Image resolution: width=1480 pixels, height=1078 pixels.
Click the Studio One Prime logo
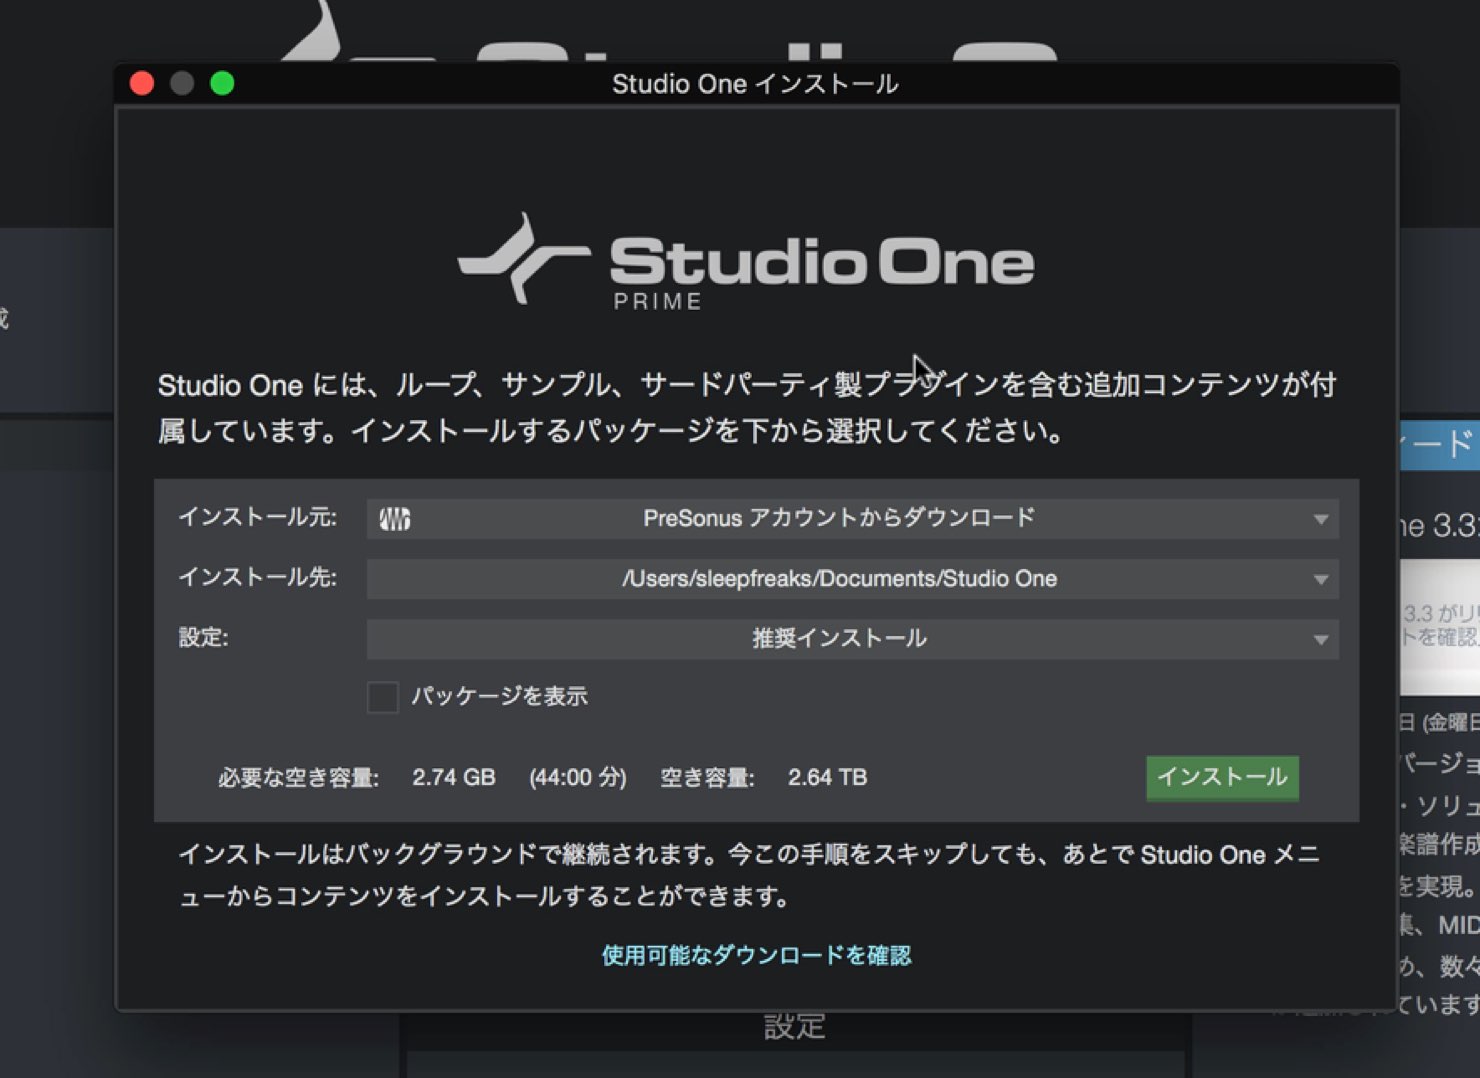(x=746, y=262)
